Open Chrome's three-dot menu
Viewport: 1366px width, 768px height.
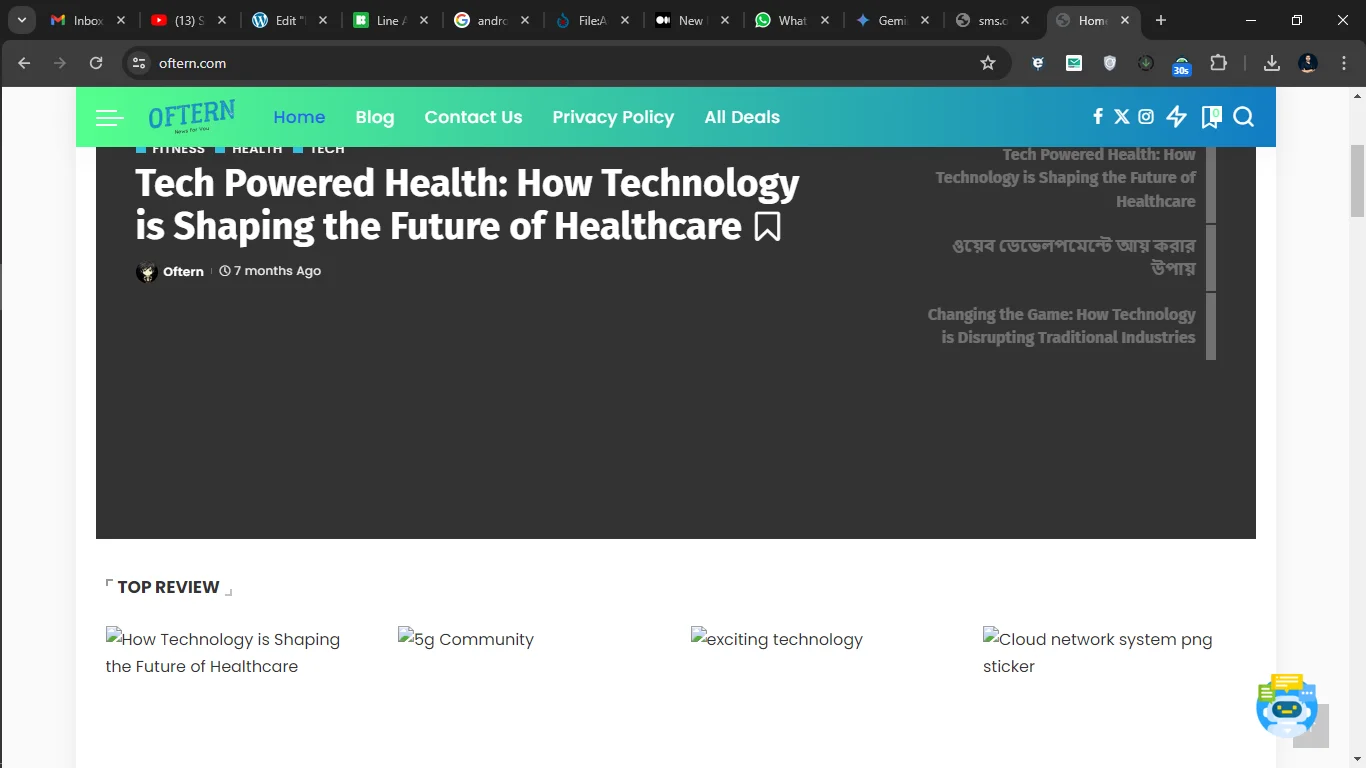[1345, 62]
